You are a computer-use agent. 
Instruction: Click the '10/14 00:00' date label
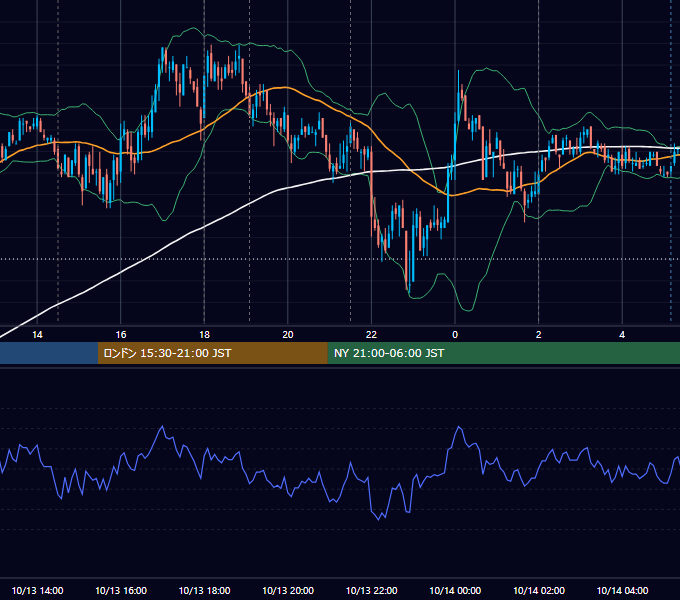pyautogui.click(x=455, y=590)
